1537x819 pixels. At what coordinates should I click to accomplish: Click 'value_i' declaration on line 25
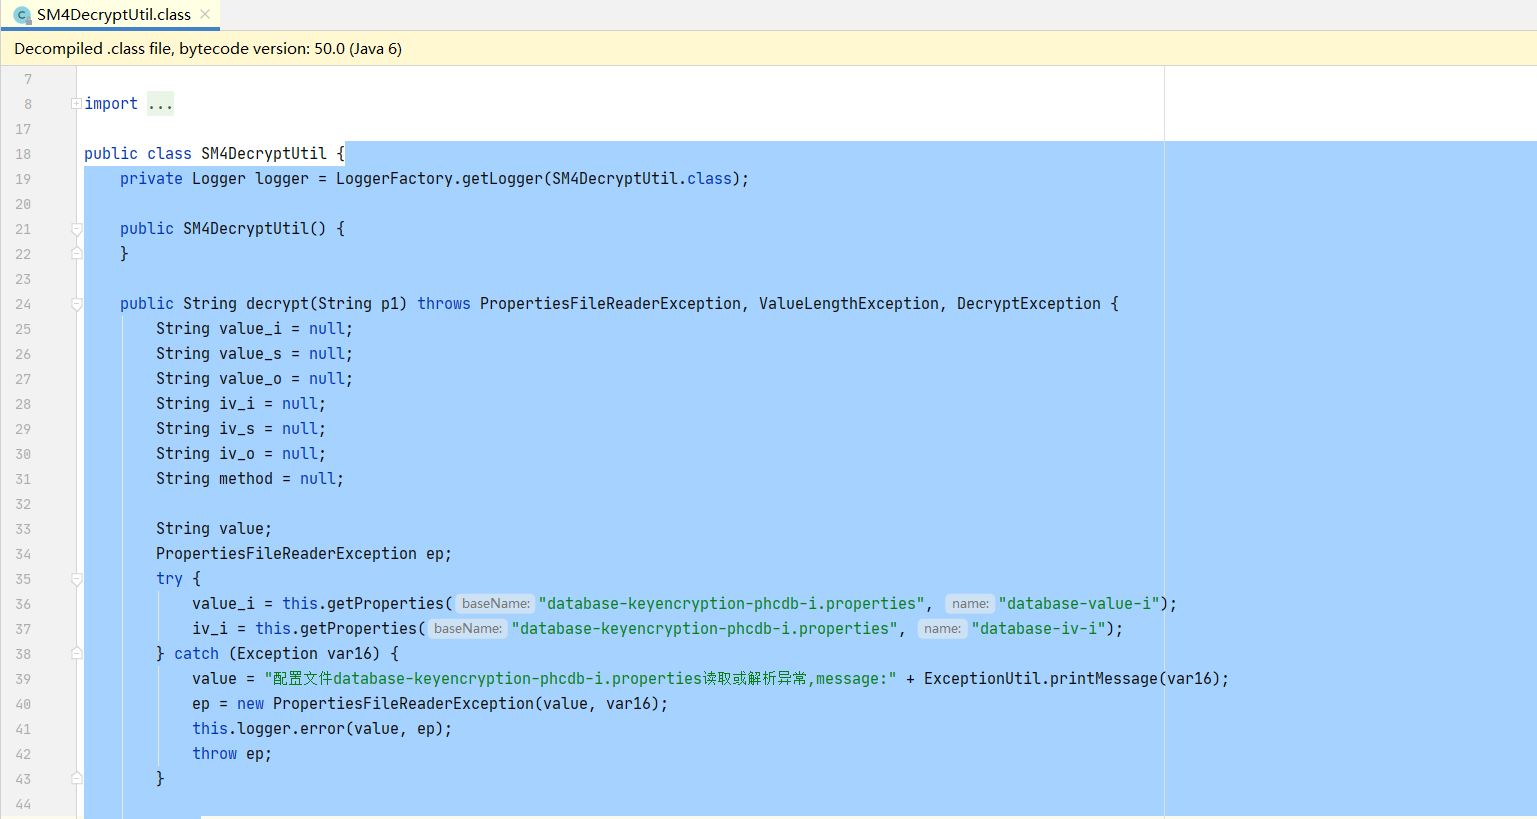point(250,329)
